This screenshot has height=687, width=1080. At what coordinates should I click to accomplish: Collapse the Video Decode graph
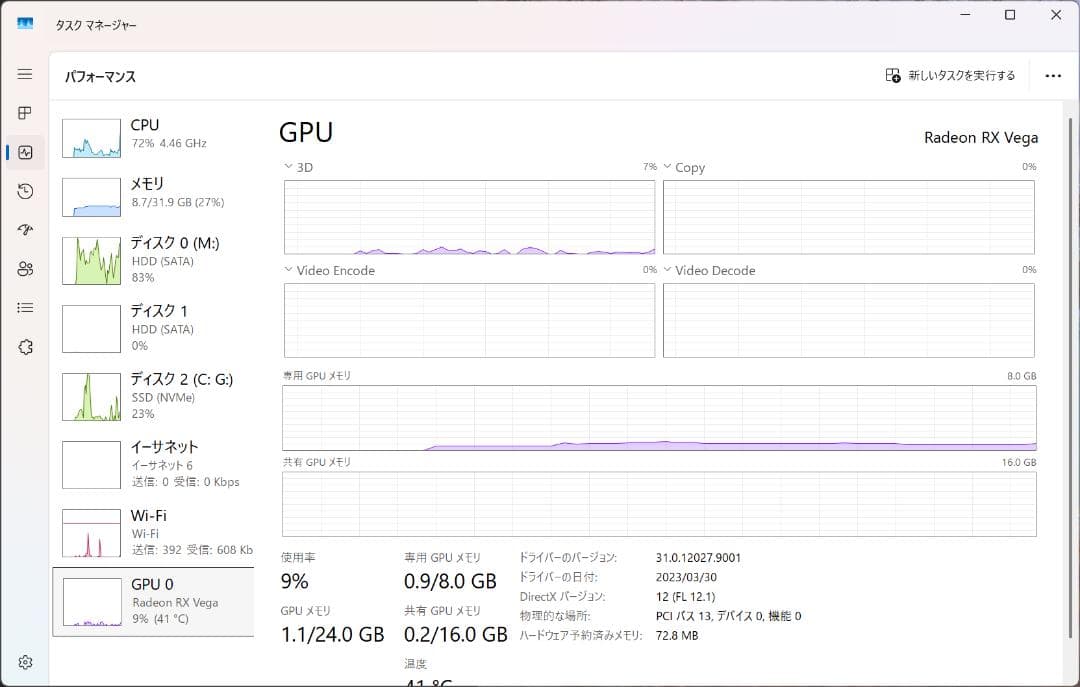(668, 270)
